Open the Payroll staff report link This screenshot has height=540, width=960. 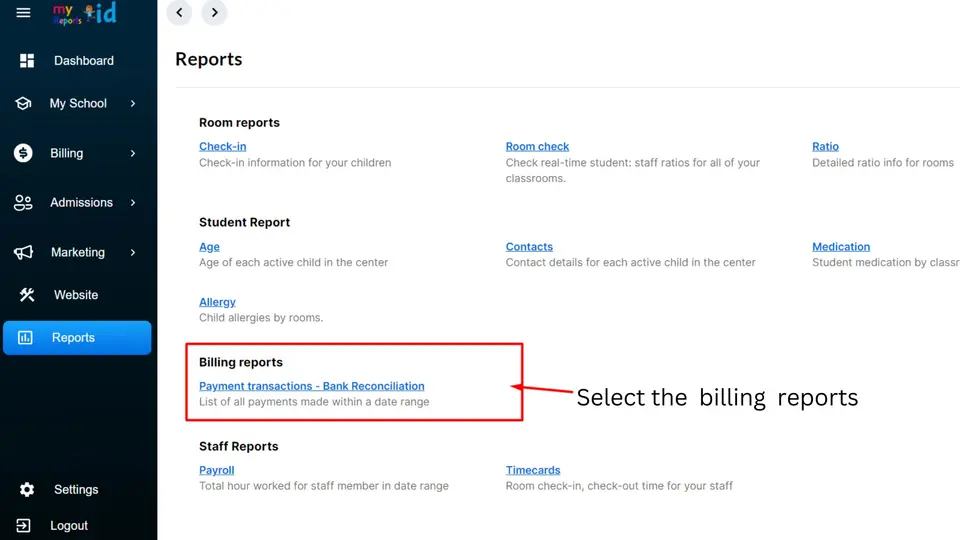[x=217, y=470]
